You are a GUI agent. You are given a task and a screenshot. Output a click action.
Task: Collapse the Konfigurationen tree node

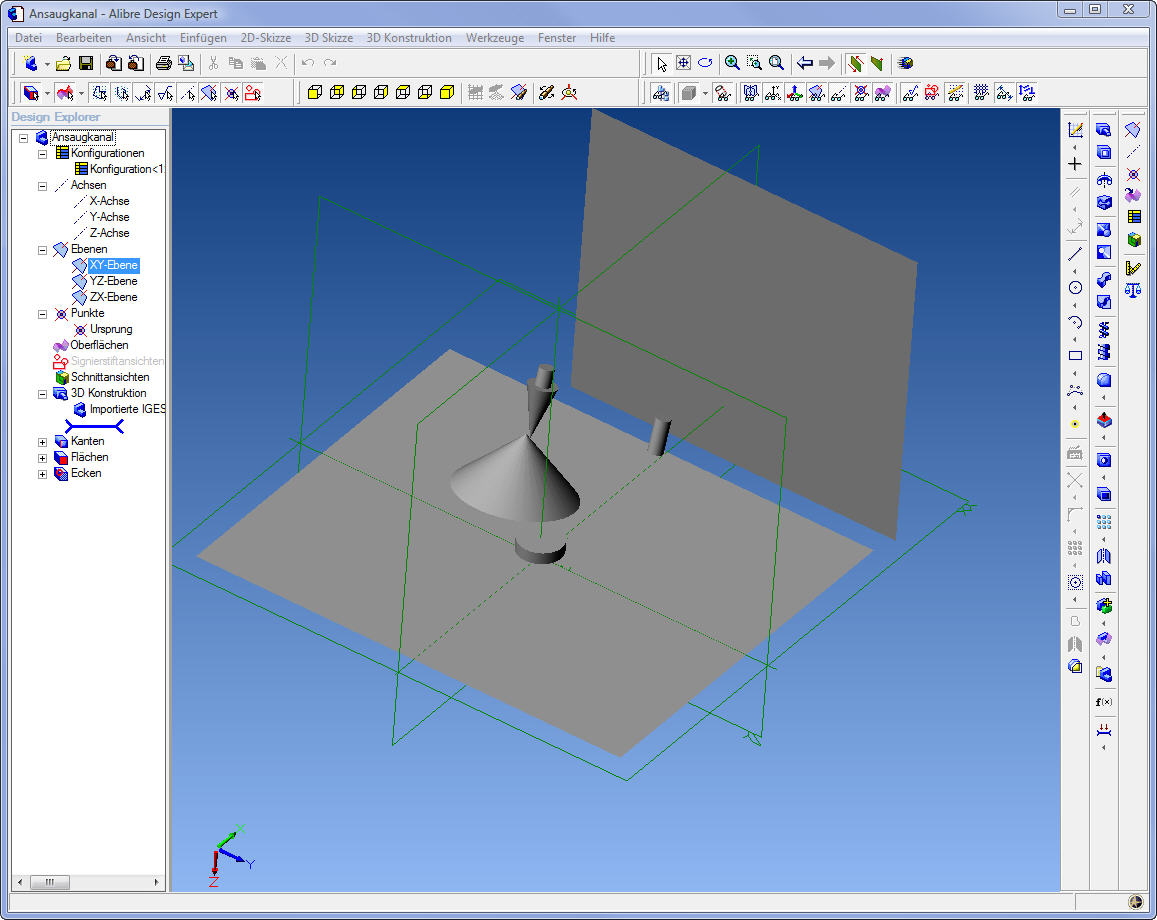[x=43, y=154]
